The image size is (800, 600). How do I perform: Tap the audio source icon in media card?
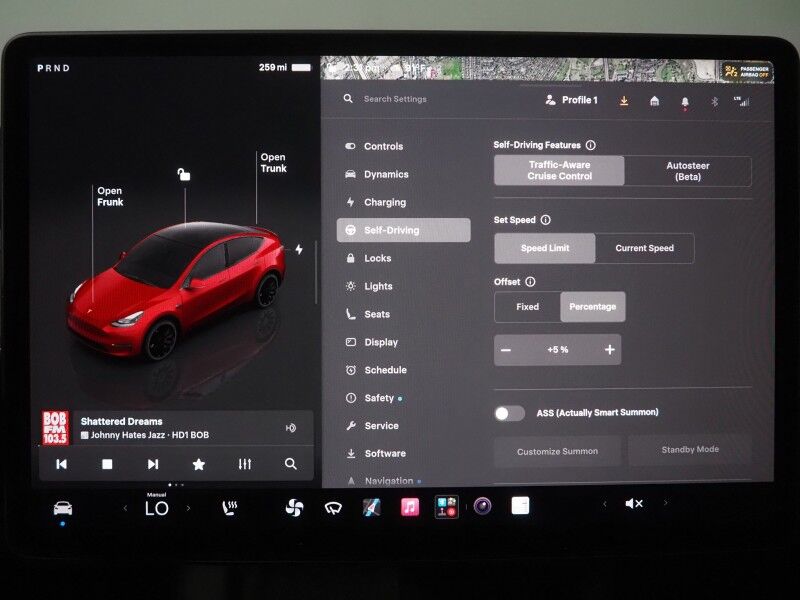[x=291, y=428]
